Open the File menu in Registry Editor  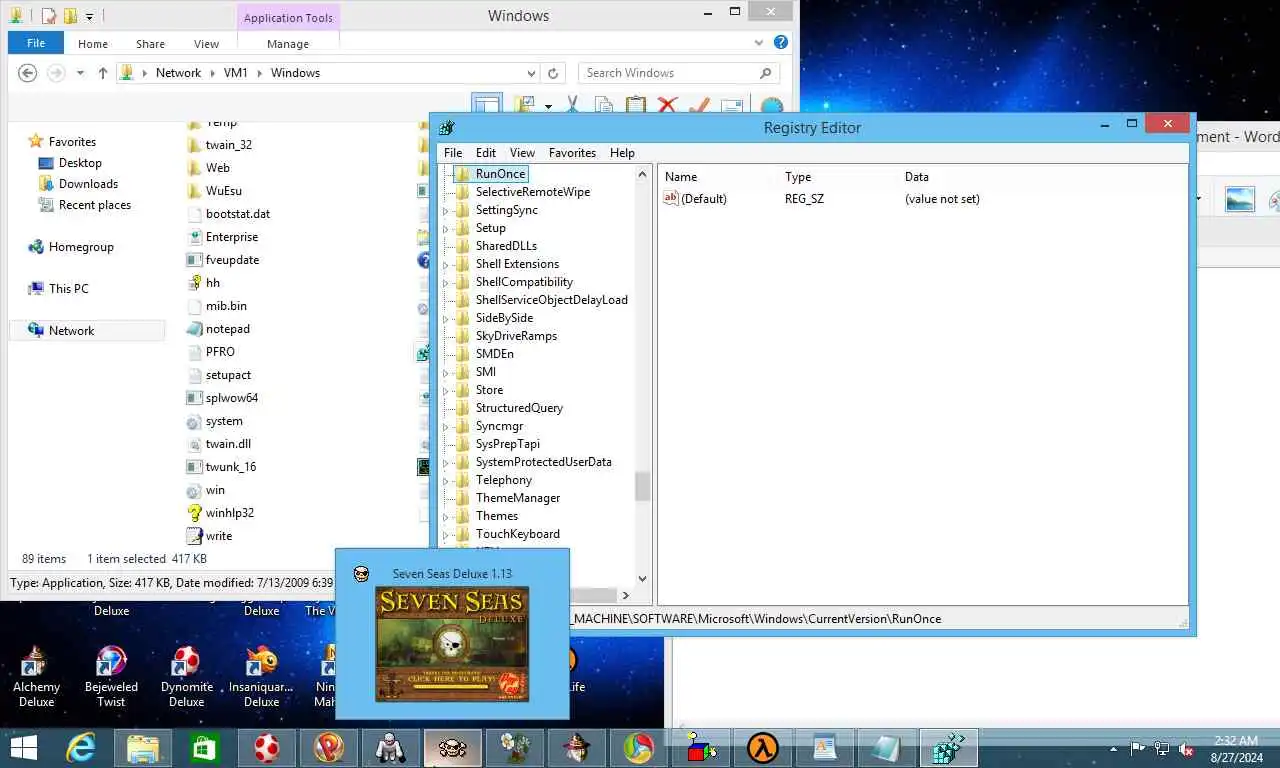point(453,153)
